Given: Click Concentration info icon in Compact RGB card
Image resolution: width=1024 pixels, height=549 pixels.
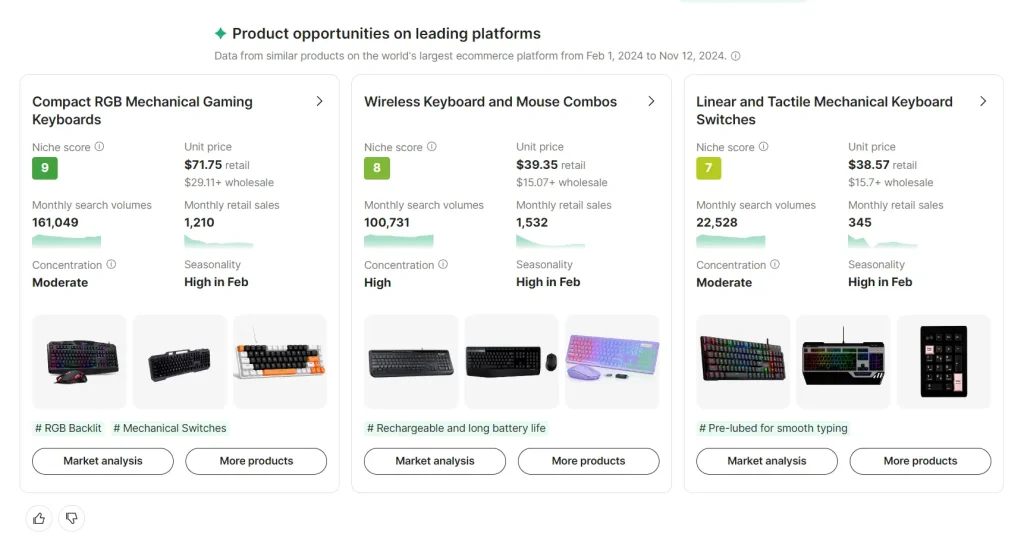Looking at the screenshot, I should click(111, 265).
